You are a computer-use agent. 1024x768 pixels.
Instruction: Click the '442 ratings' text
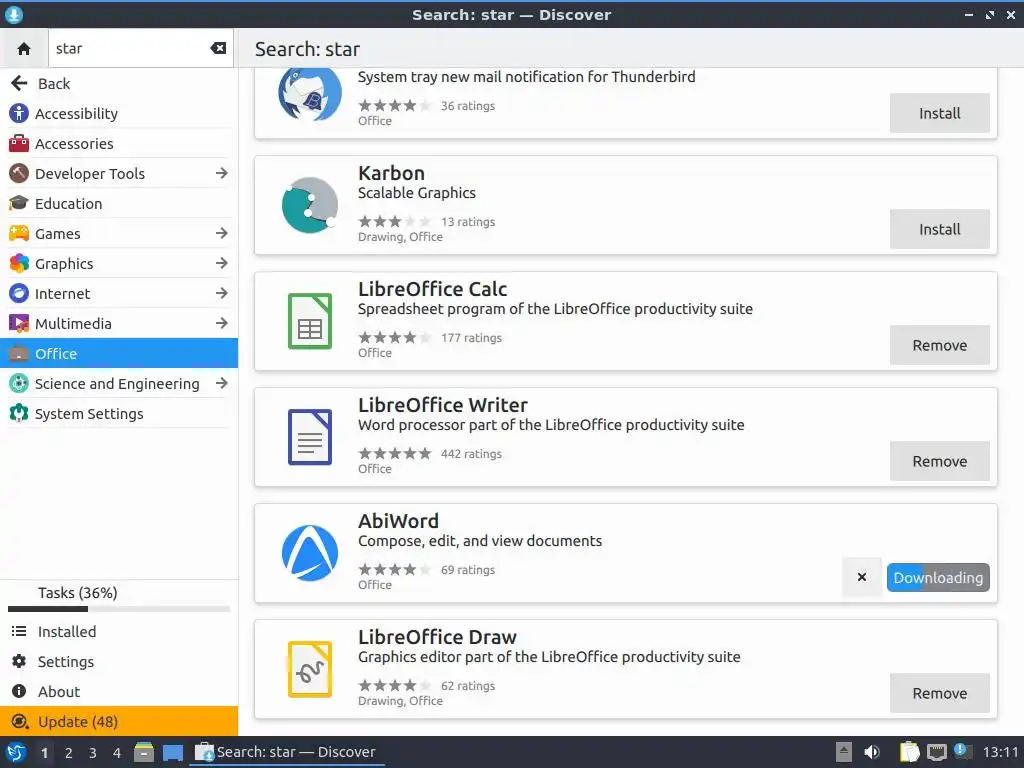[471, 454]
